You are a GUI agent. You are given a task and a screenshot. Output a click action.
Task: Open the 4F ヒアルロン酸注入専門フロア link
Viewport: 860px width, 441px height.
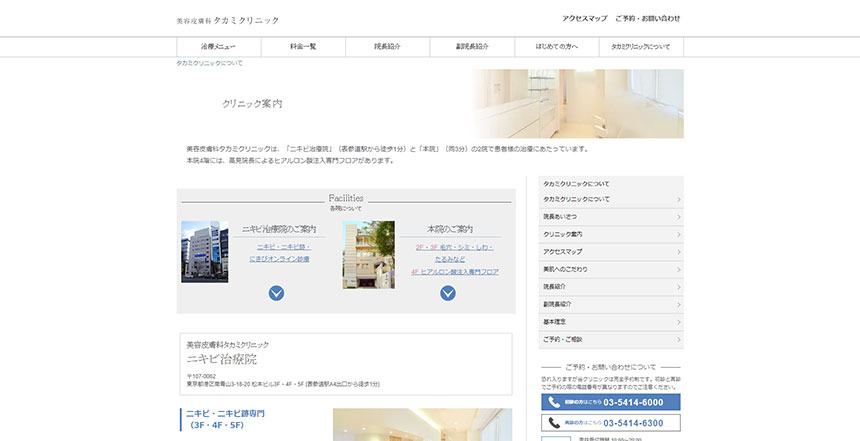click(x=455, y=272)
